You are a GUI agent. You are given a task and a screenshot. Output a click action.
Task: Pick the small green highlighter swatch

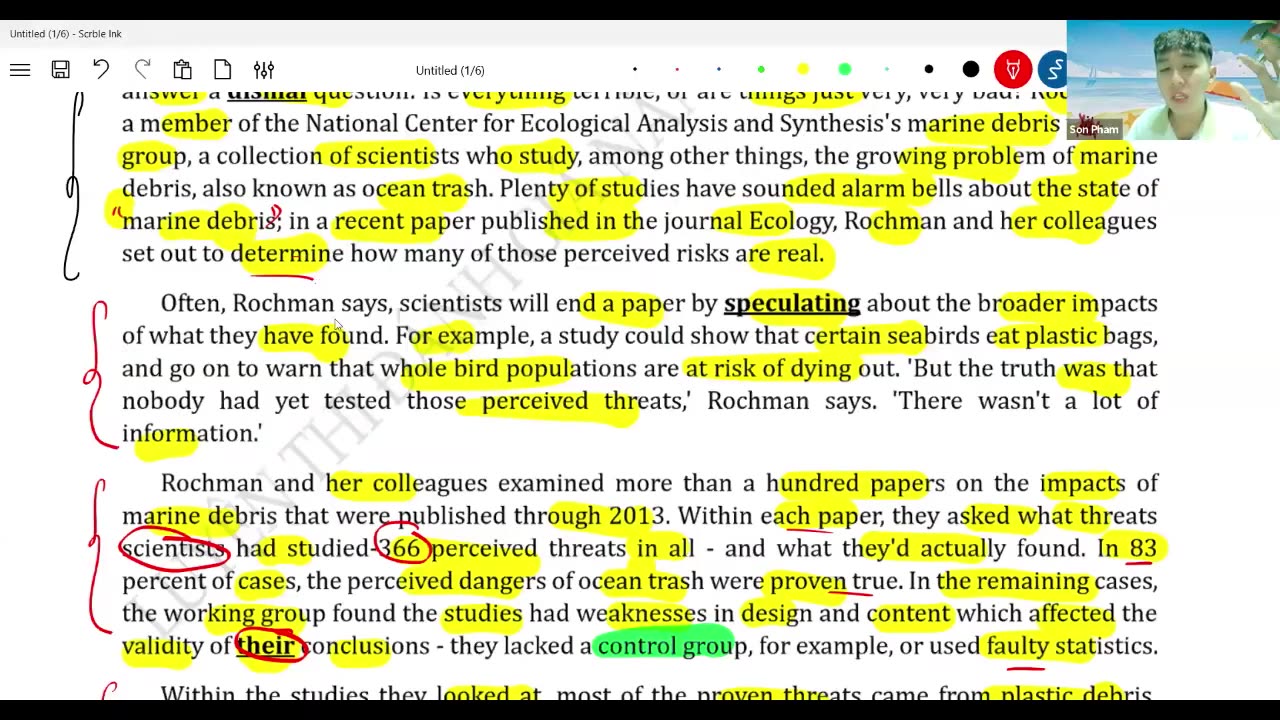[x=761, y=70]
